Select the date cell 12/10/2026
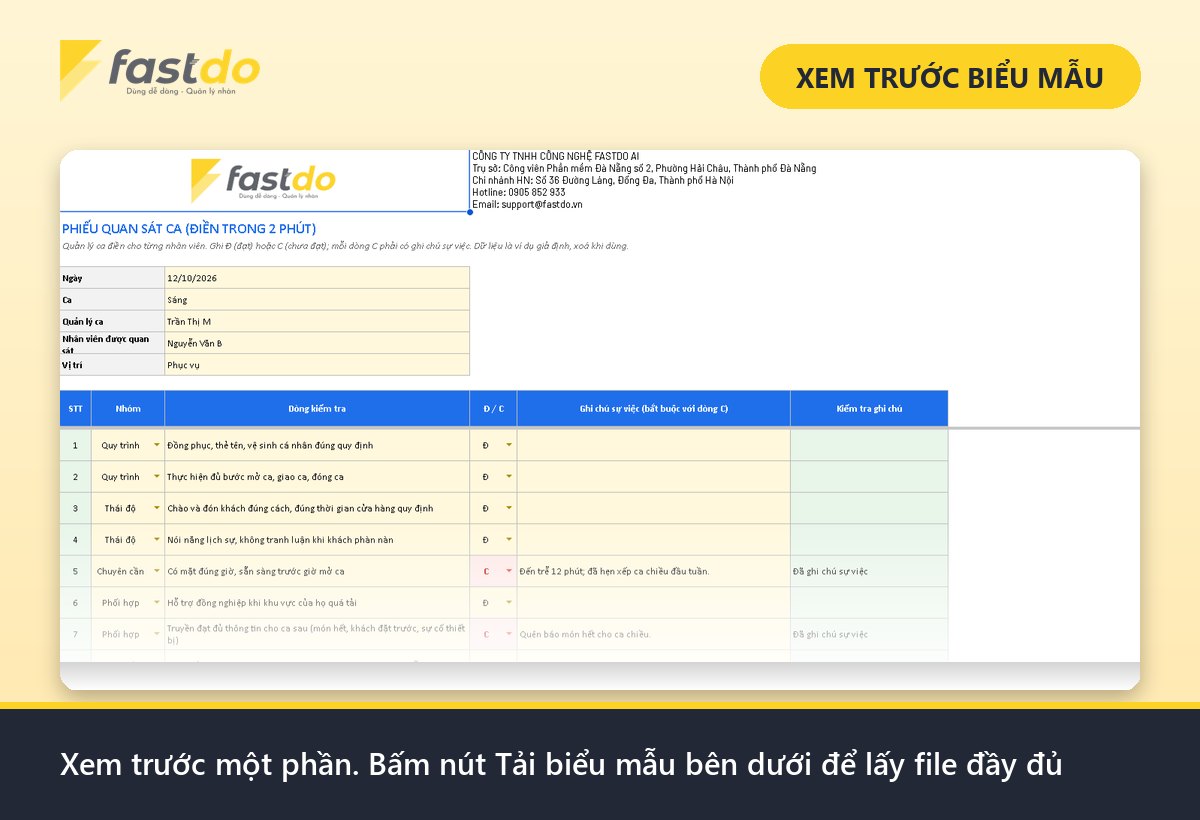This screenshot has width=1200, height=820. pyautogui.click(x=317, y=278)
